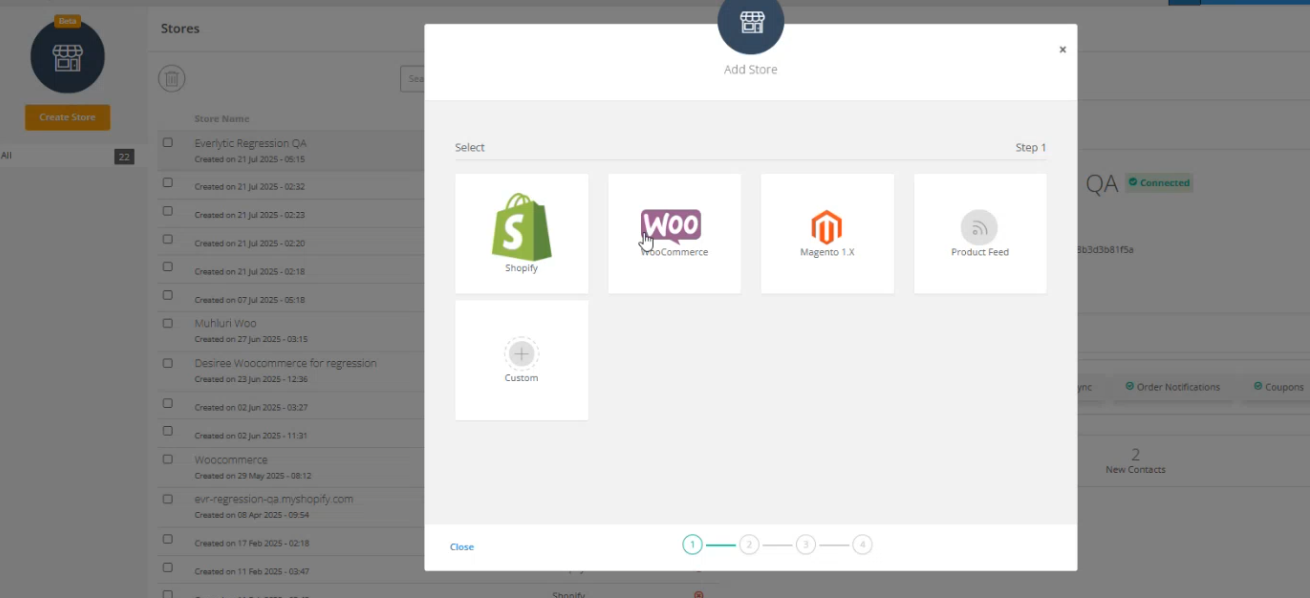Check the Everlytic Regression QA checkbox
The height and width of the screenshot is (598, 1310).
(168, 143)
